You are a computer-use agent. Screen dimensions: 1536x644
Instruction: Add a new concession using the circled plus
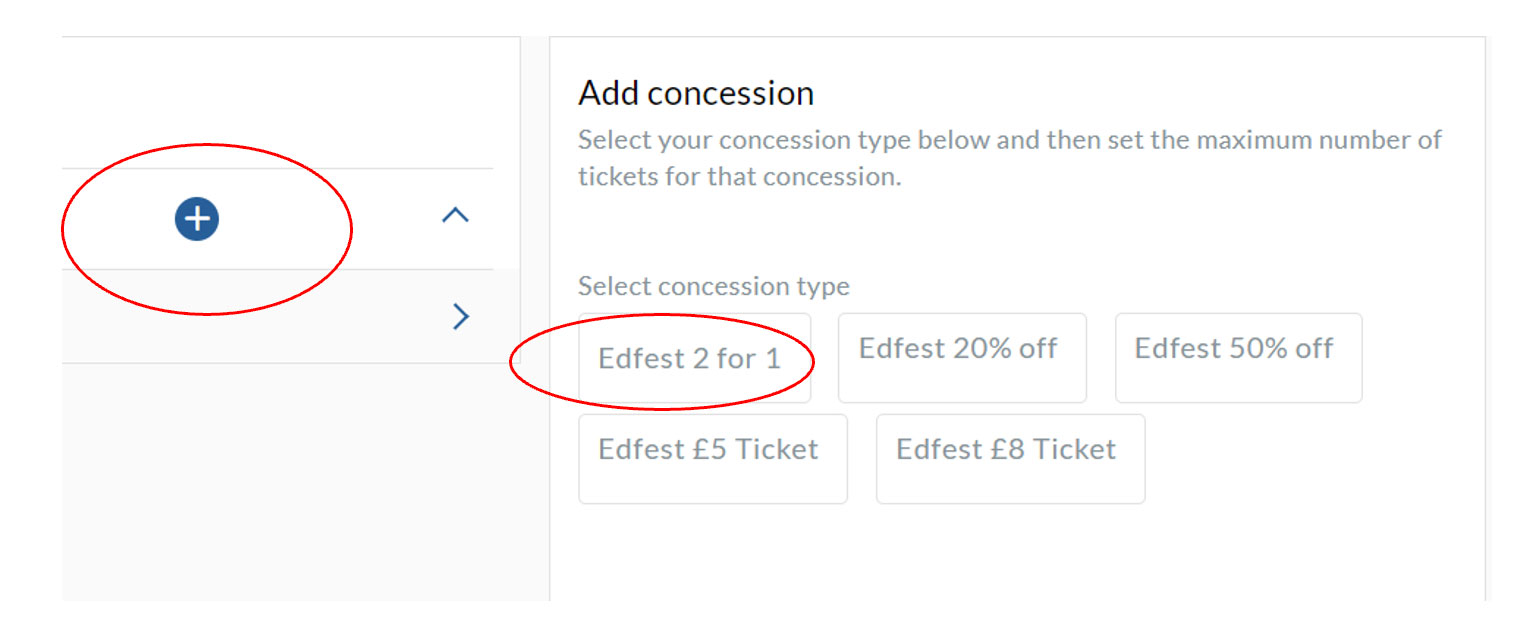click(x=197, y=219)
